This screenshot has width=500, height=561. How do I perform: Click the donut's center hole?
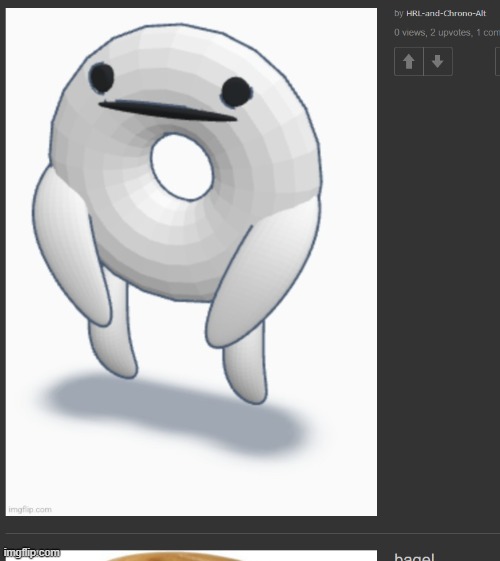[x=182, y=167]
